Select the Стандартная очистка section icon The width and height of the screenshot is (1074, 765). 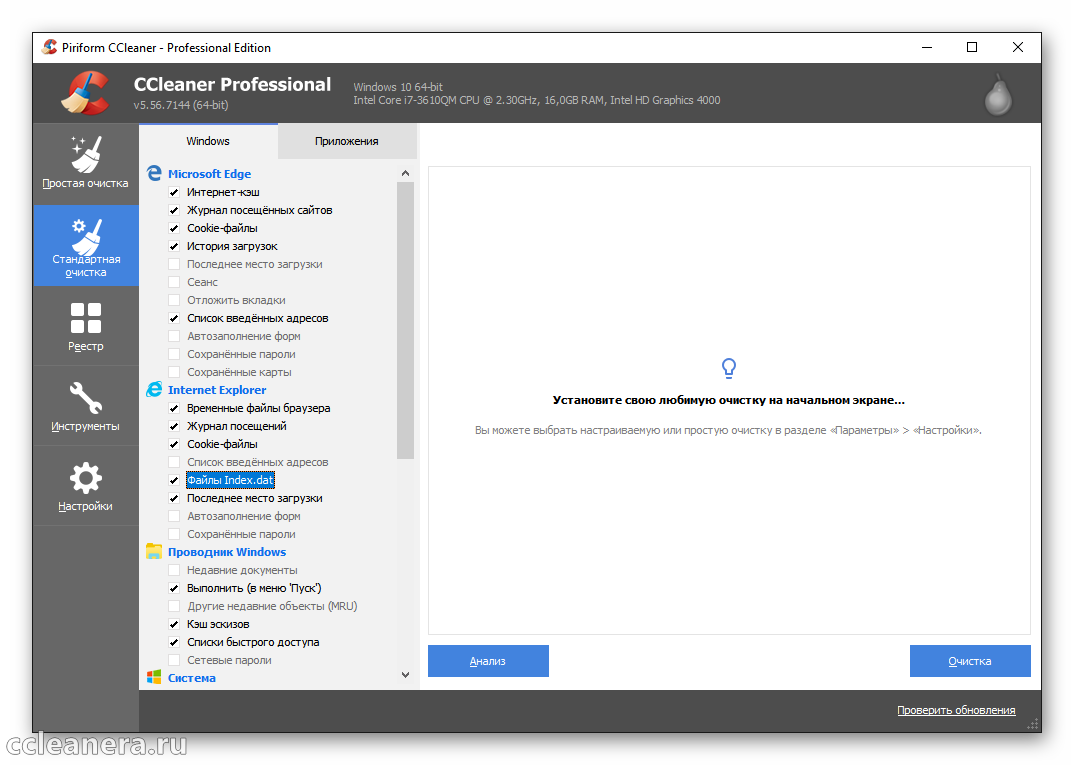click(x=85, y=236)
